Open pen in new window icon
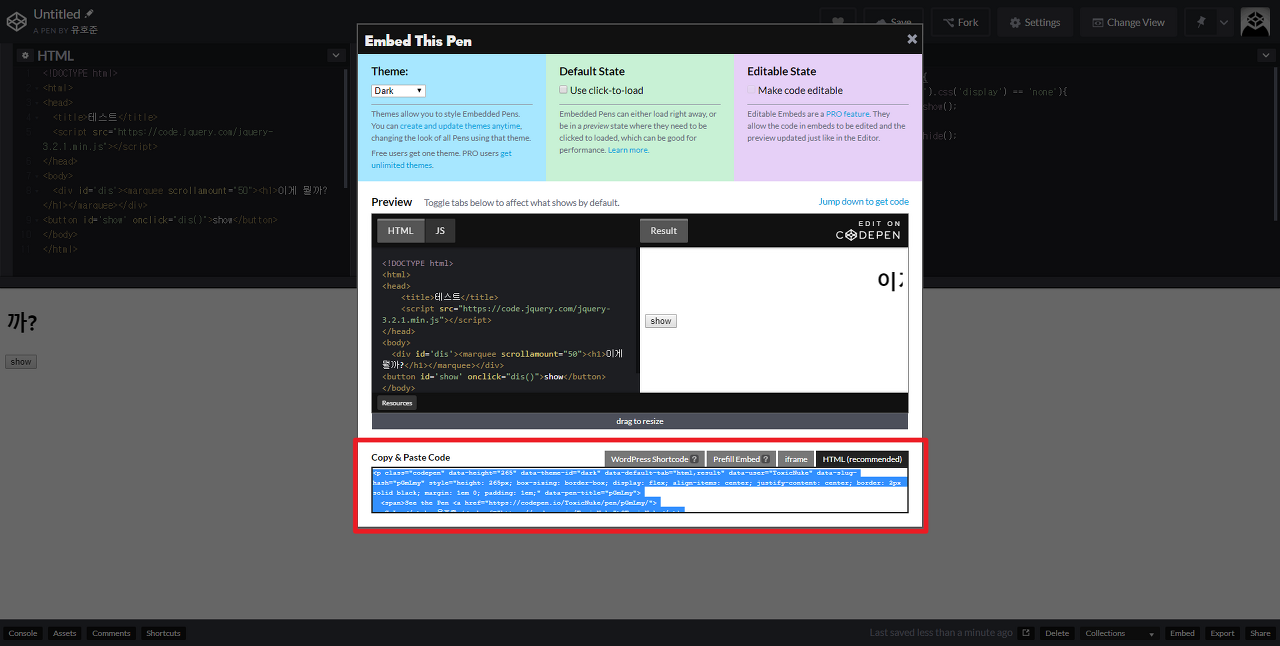 click(x=1026, y=633)
